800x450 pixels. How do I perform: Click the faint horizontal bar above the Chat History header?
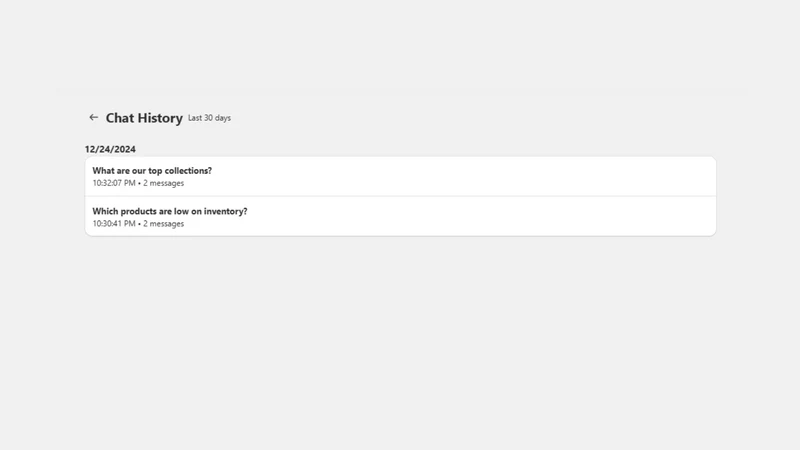(402, 92)
